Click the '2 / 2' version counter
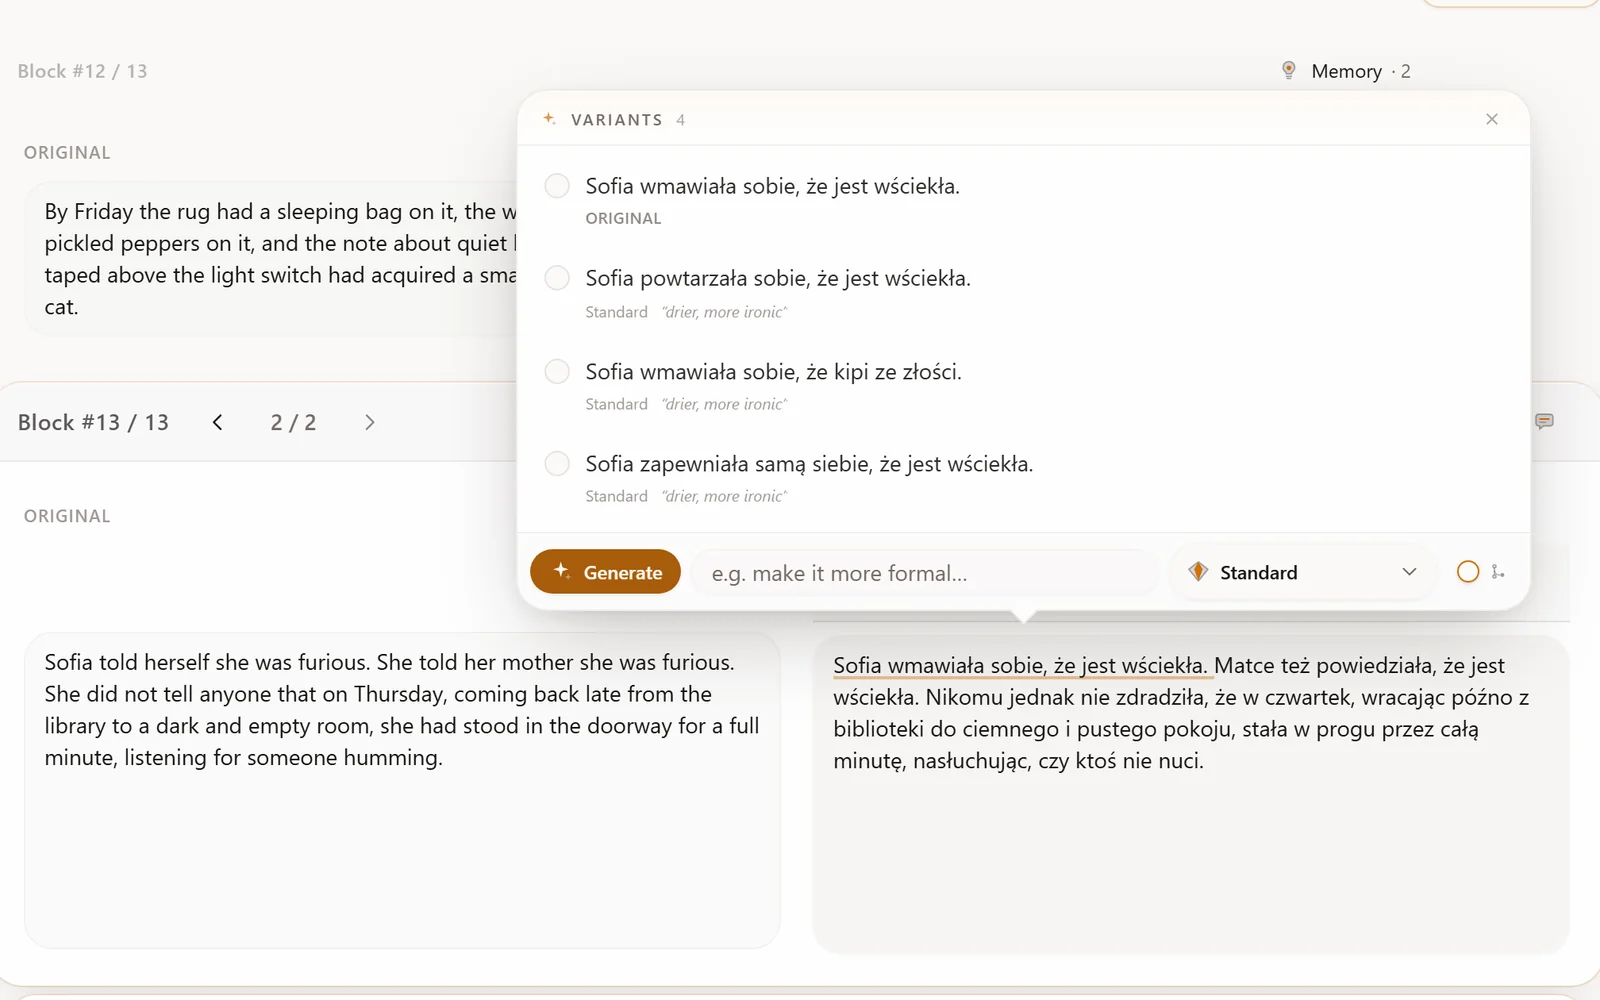 [293, 422]
